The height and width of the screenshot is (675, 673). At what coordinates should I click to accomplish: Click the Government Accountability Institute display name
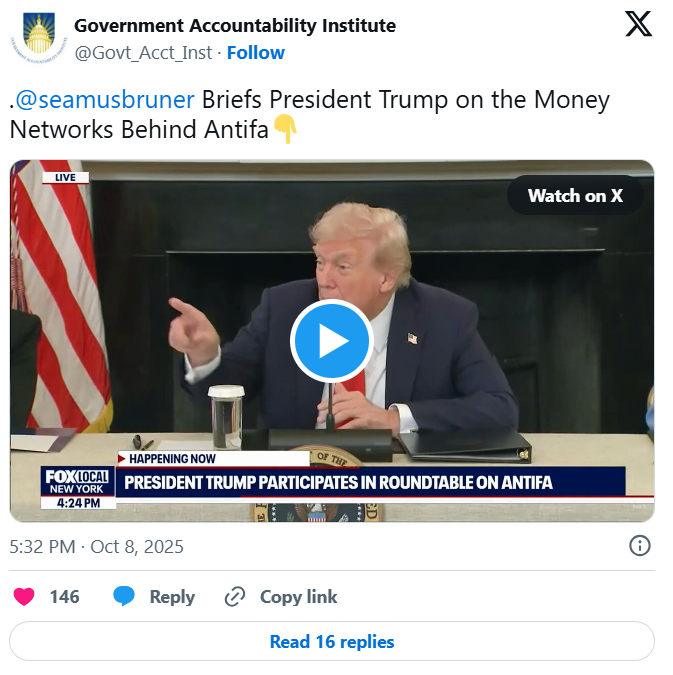[235, 25]
